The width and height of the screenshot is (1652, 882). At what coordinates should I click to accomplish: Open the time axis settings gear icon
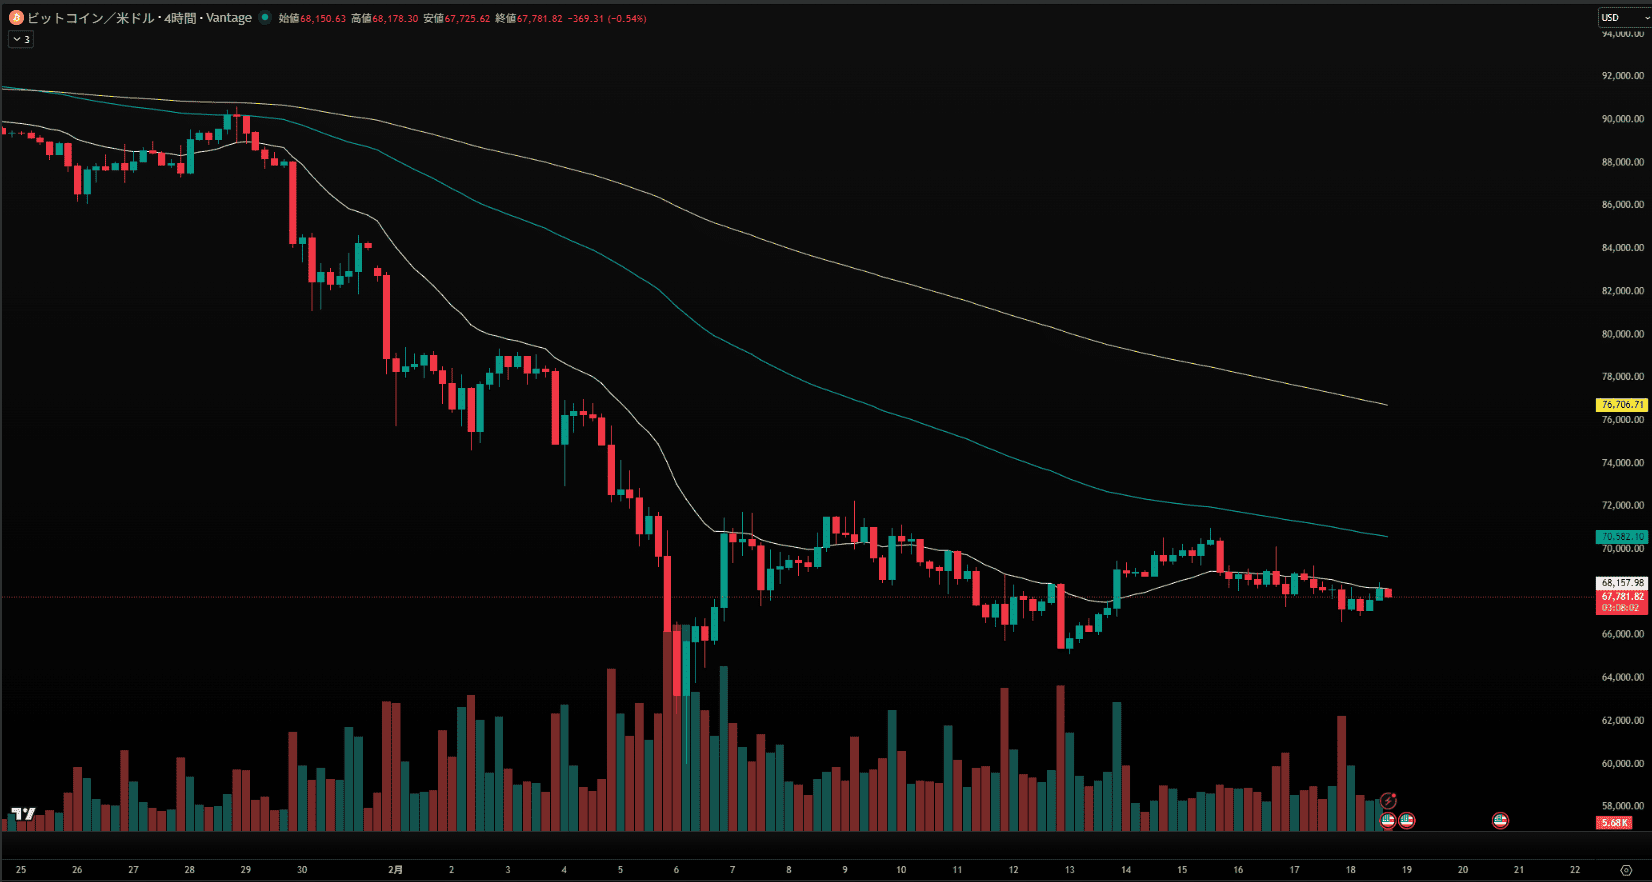pyautogui.click(x=1626, y=870)
